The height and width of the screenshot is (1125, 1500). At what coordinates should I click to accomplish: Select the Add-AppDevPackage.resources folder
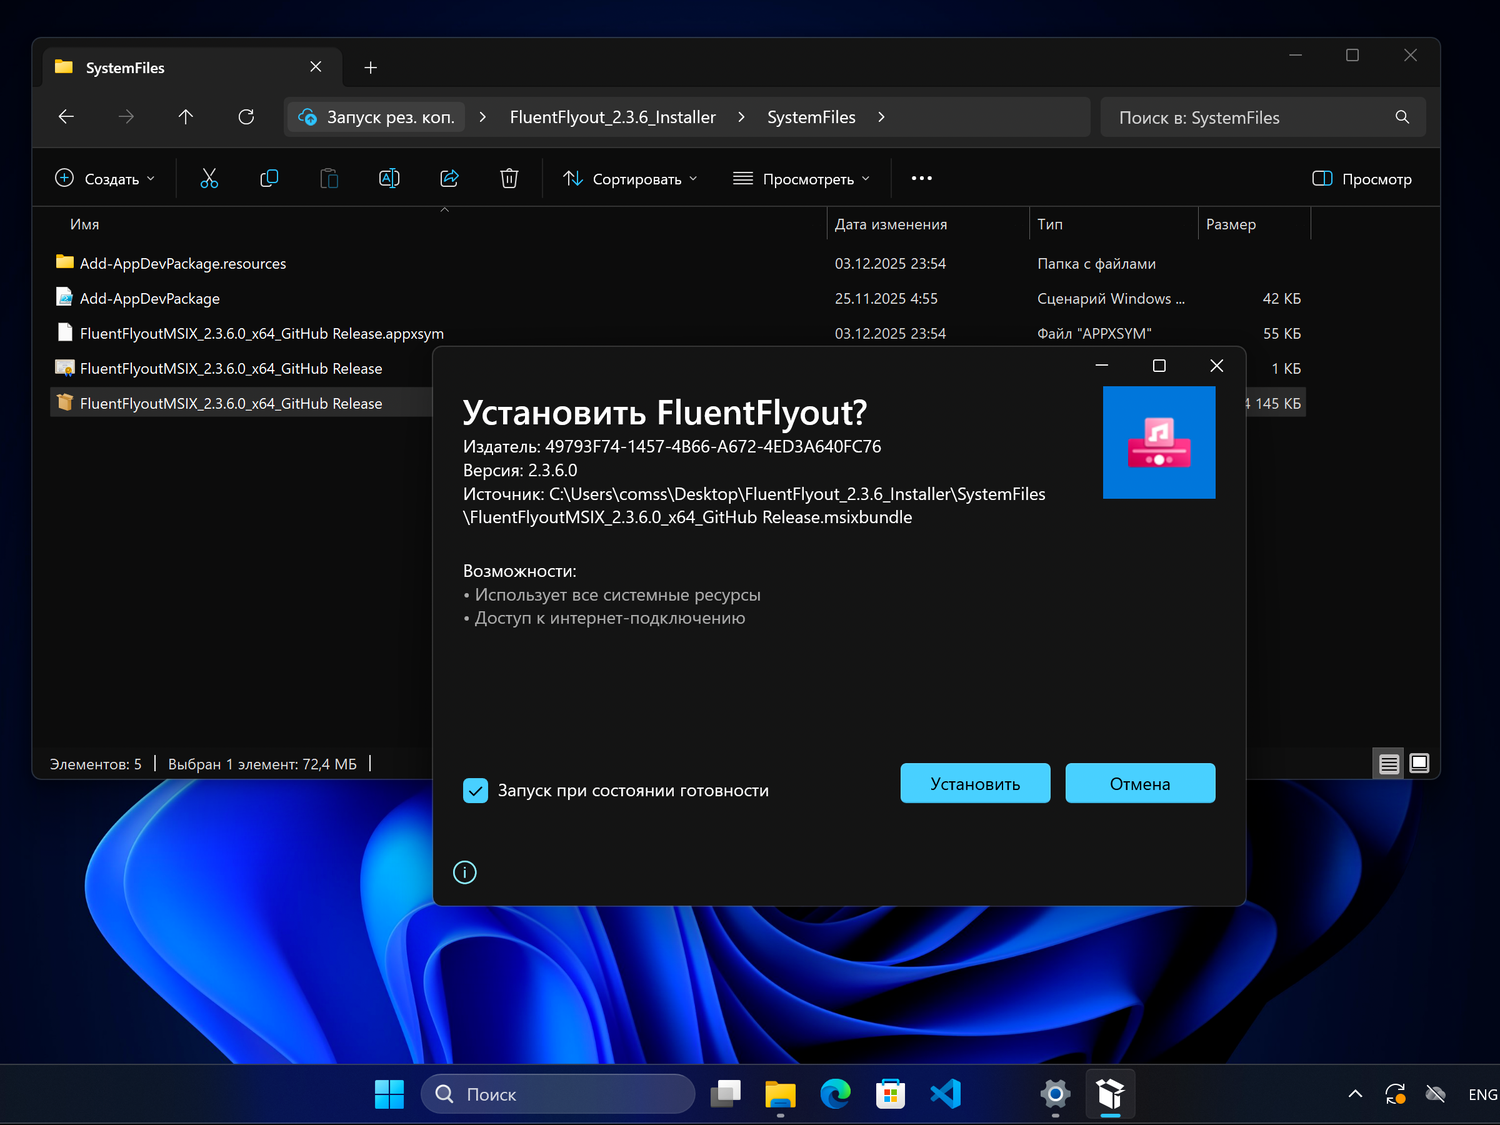678,263
